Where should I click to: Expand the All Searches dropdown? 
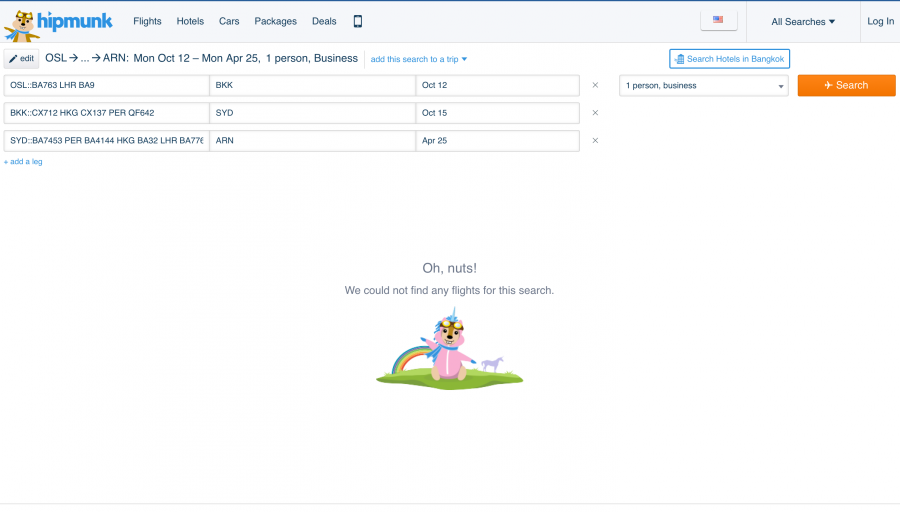[x=803, y=21]
